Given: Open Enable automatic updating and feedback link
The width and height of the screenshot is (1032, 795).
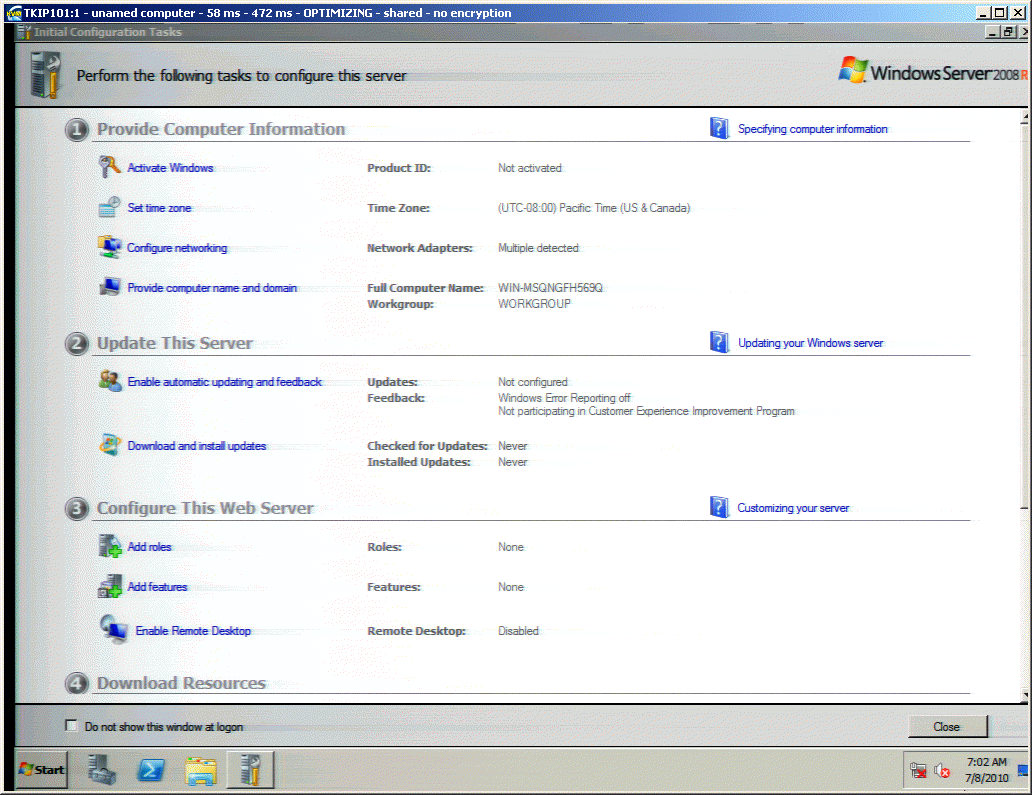Looking at the screenshot, I should click(224, 382).
